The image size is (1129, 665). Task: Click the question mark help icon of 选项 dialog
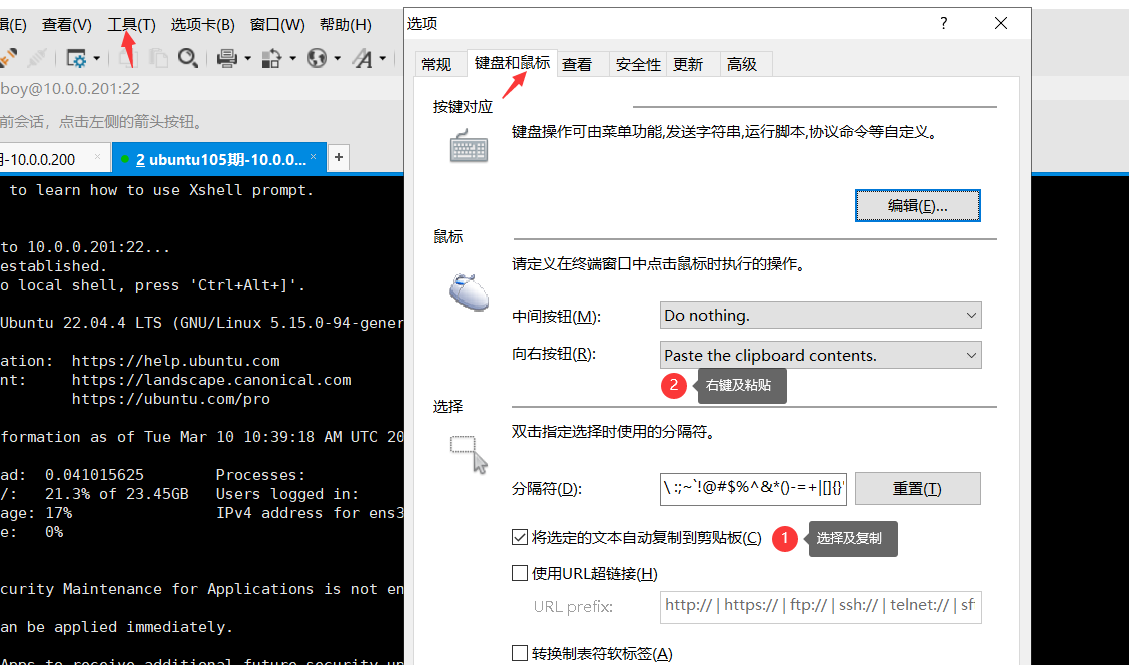943,23
